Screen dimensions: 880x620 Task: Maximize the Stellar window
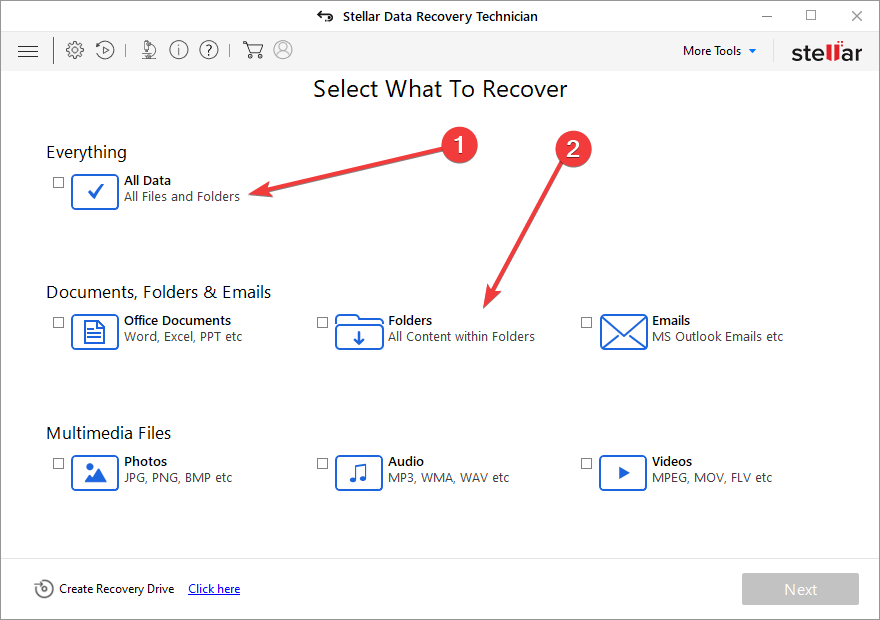[x=811, y=16]
